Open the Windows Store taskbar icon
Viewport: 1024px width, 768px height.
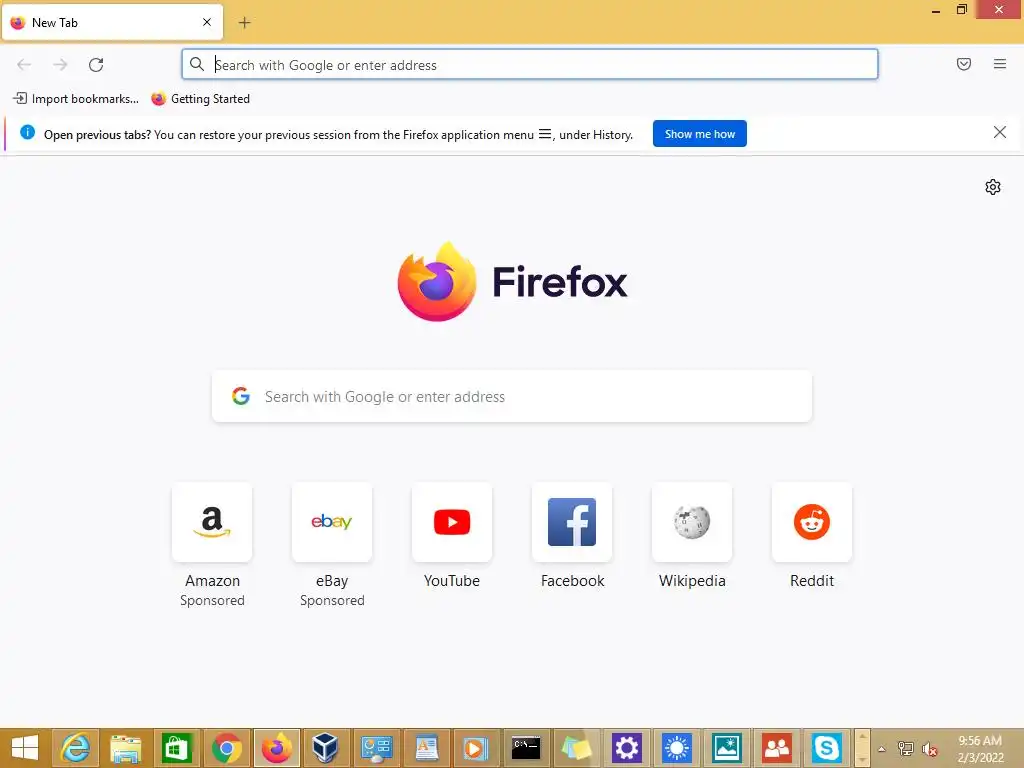tap(176, 748)
